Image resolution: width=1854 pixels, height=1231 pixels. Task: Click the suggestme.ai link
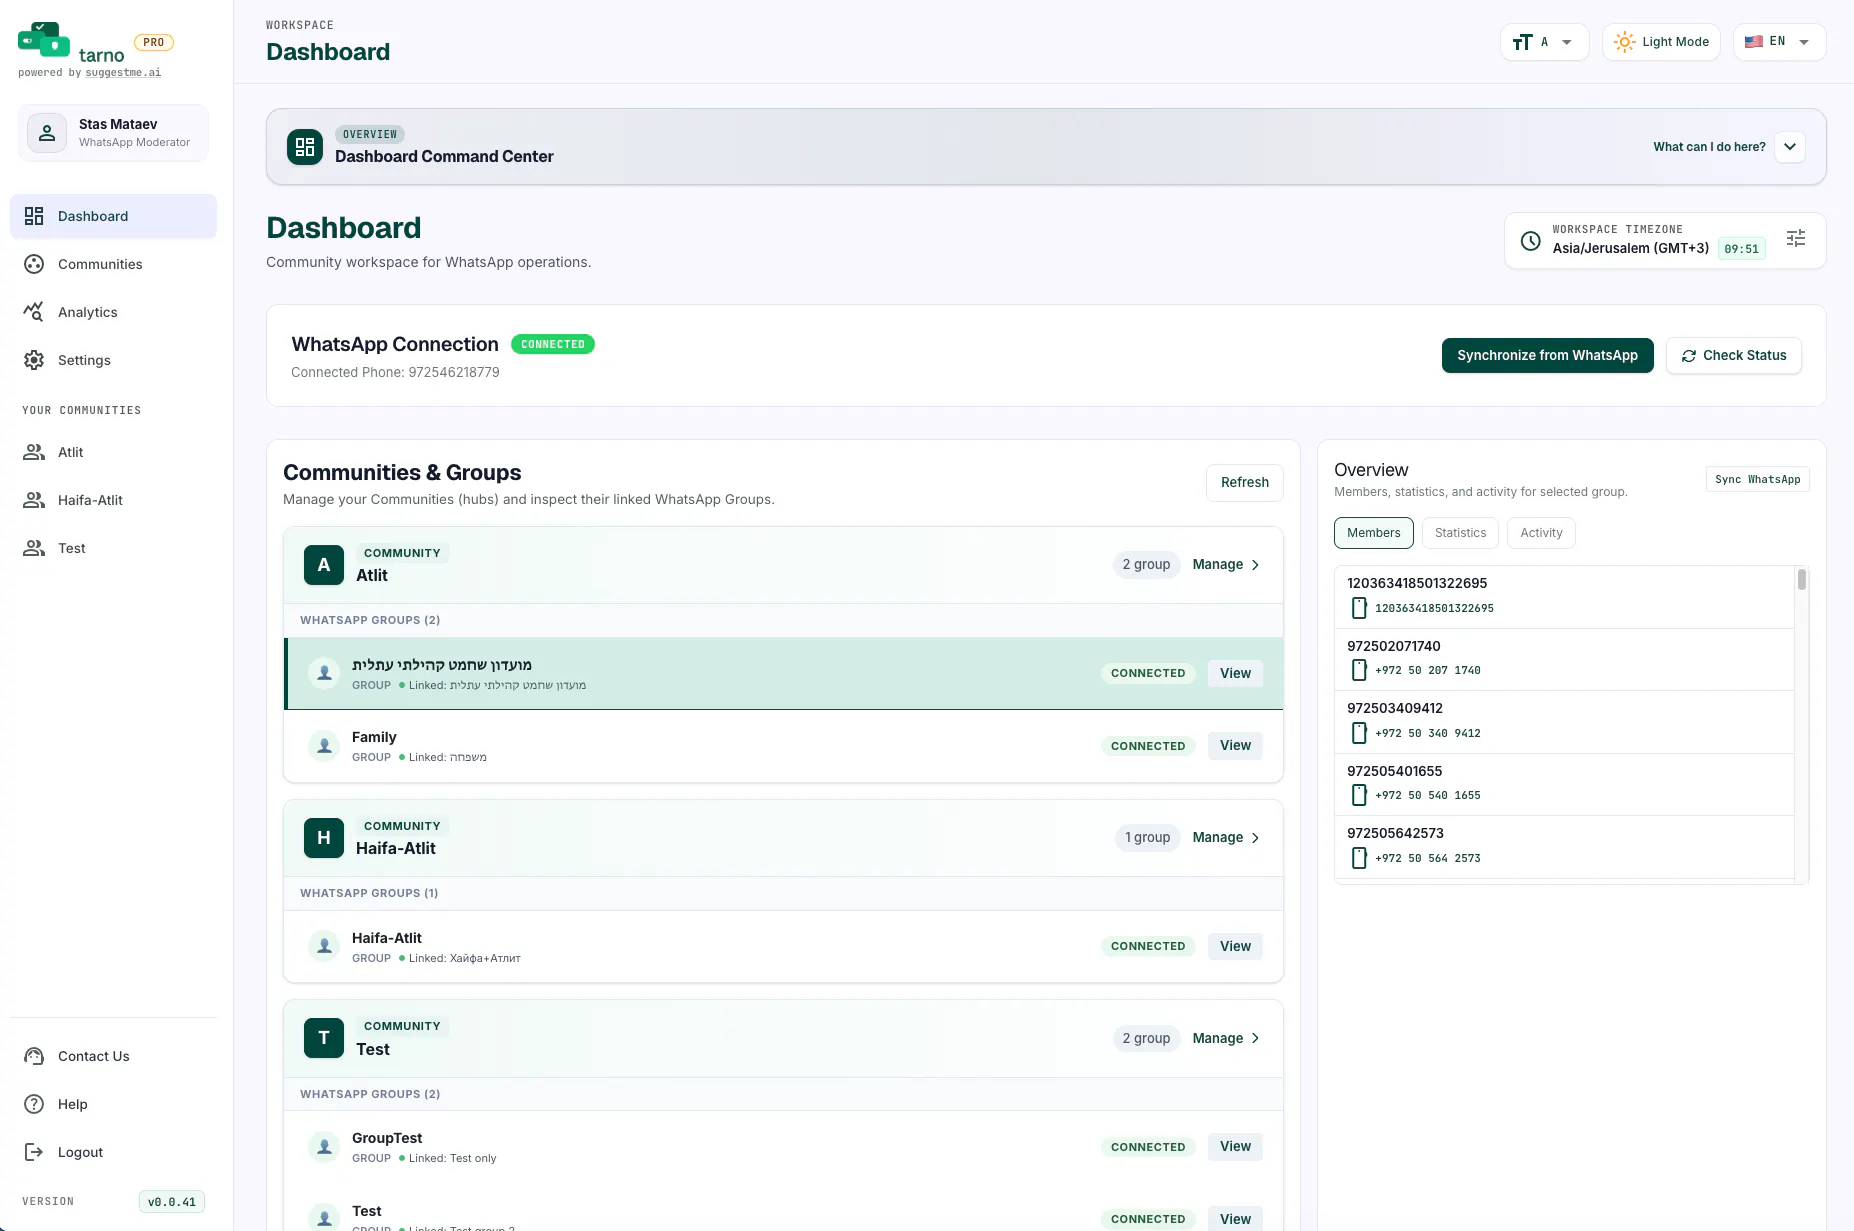(123, 73)
